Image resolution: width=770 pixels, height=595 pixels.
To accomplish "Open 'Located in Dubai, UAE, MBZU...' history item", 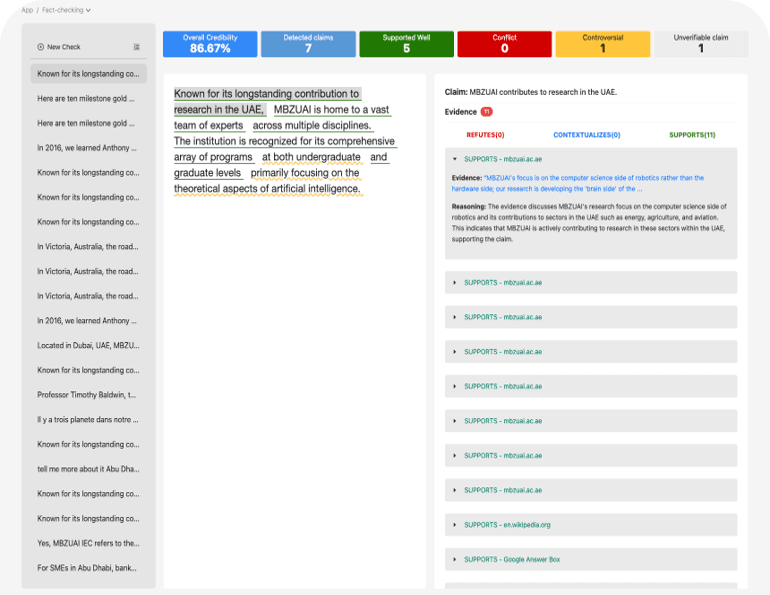I will tap(88, 346).
